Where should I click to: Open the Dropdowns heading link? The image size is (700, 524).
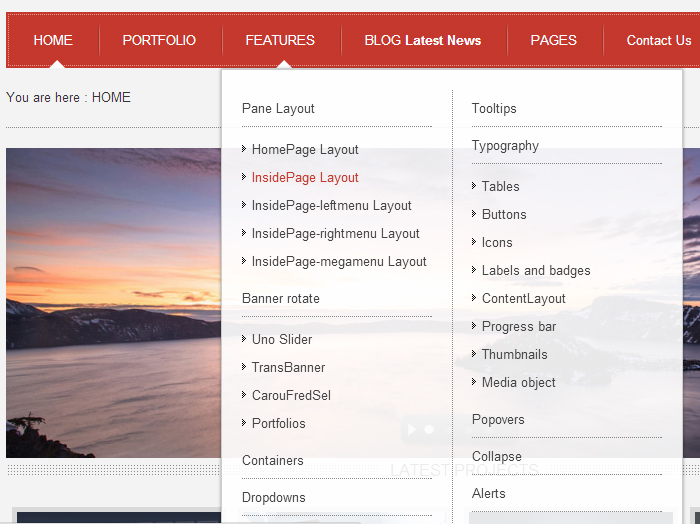click(x=274, y=498)
